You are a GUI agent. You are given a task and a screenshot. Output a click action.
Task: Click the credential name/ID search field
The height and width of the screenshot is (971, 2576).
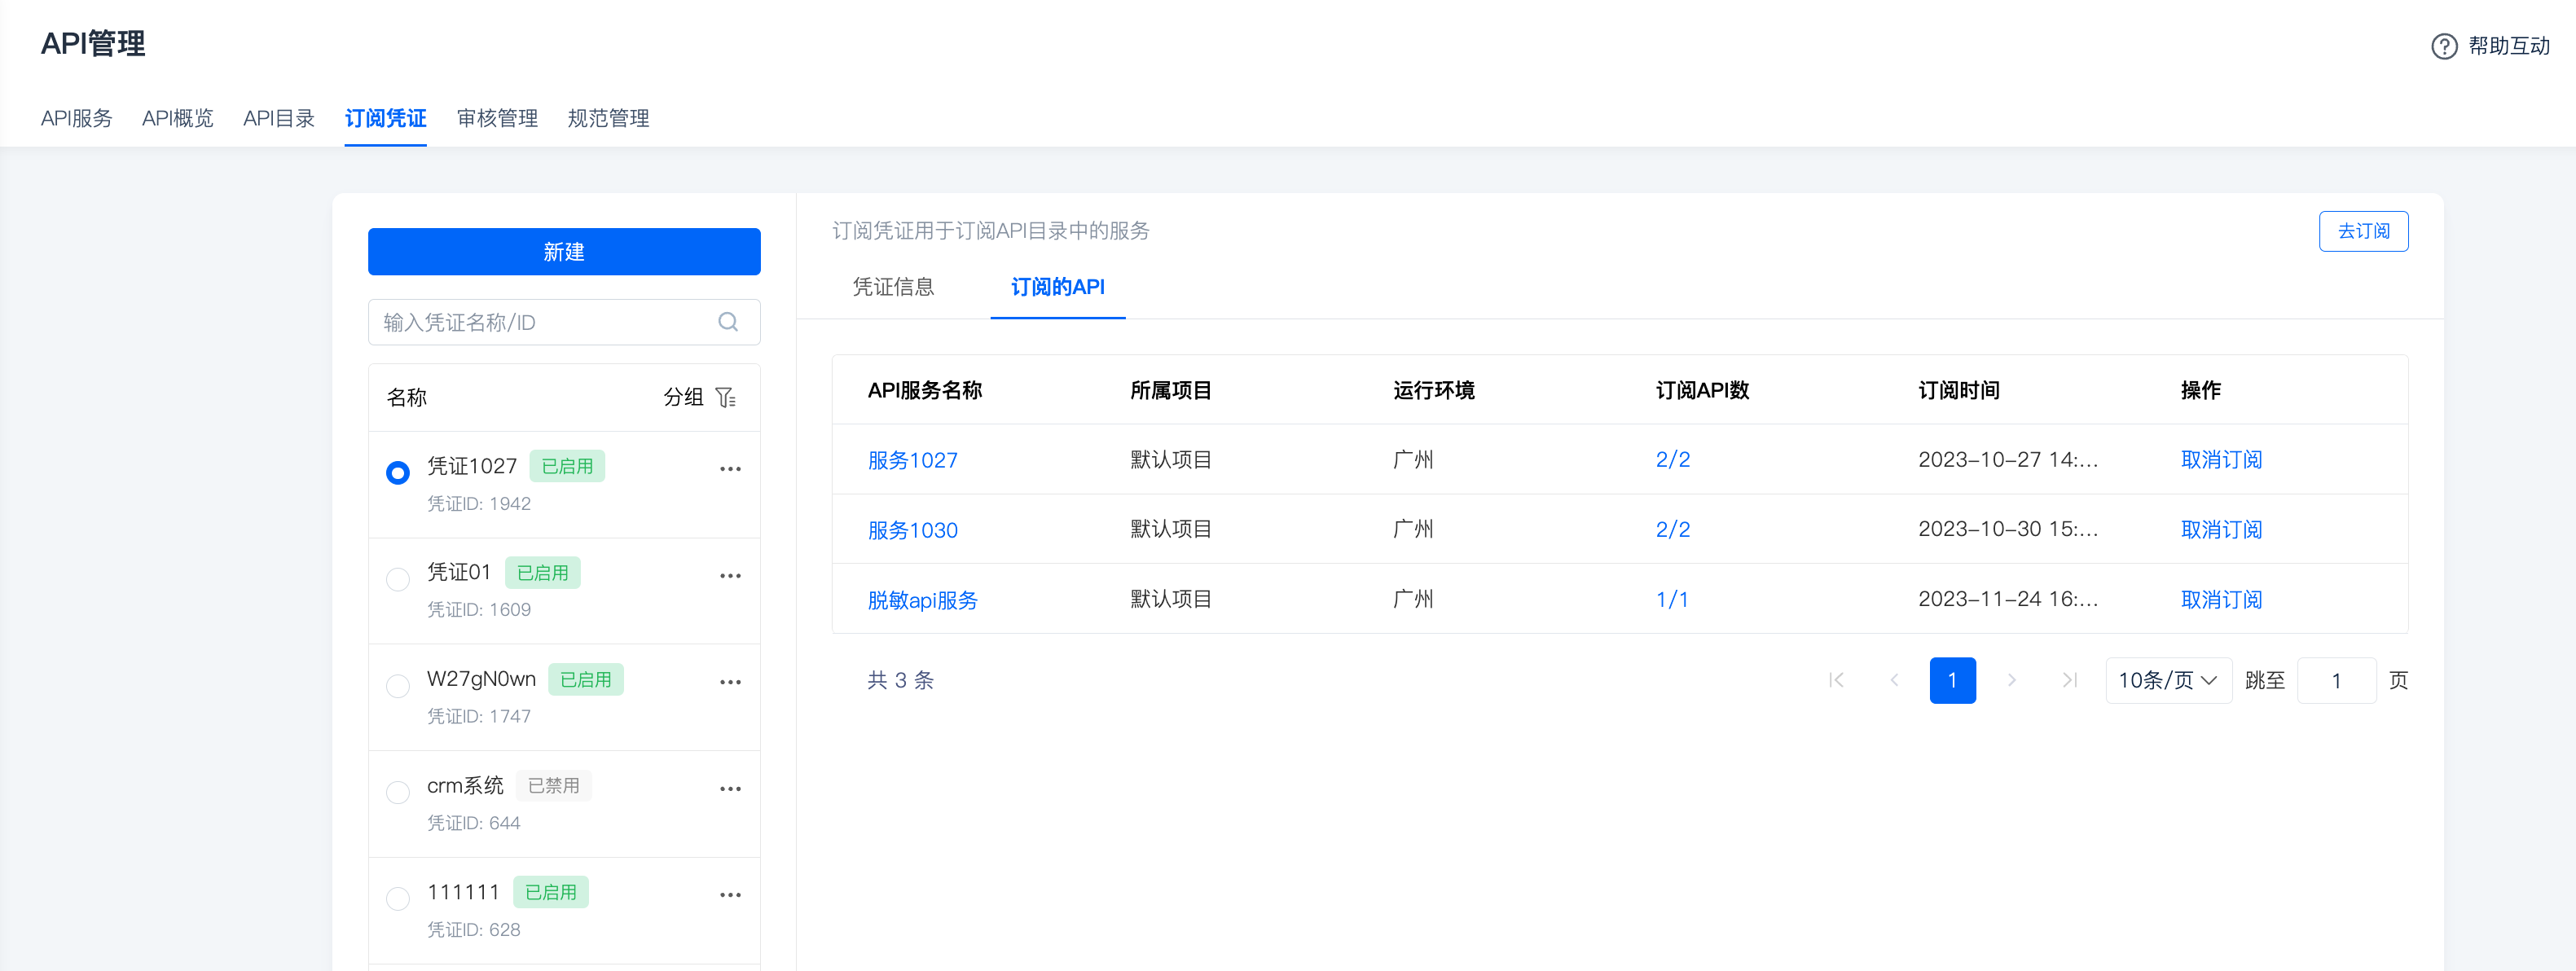pyautogui.click(x=564, y=322)
